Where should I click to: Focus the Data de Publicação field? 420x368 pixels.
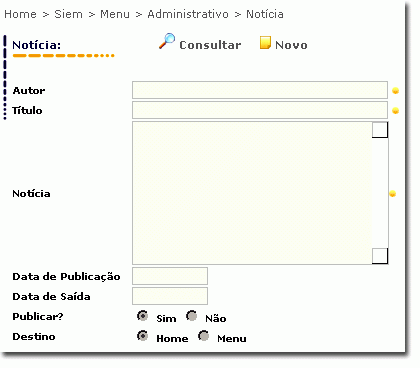(x=170, y=276)
